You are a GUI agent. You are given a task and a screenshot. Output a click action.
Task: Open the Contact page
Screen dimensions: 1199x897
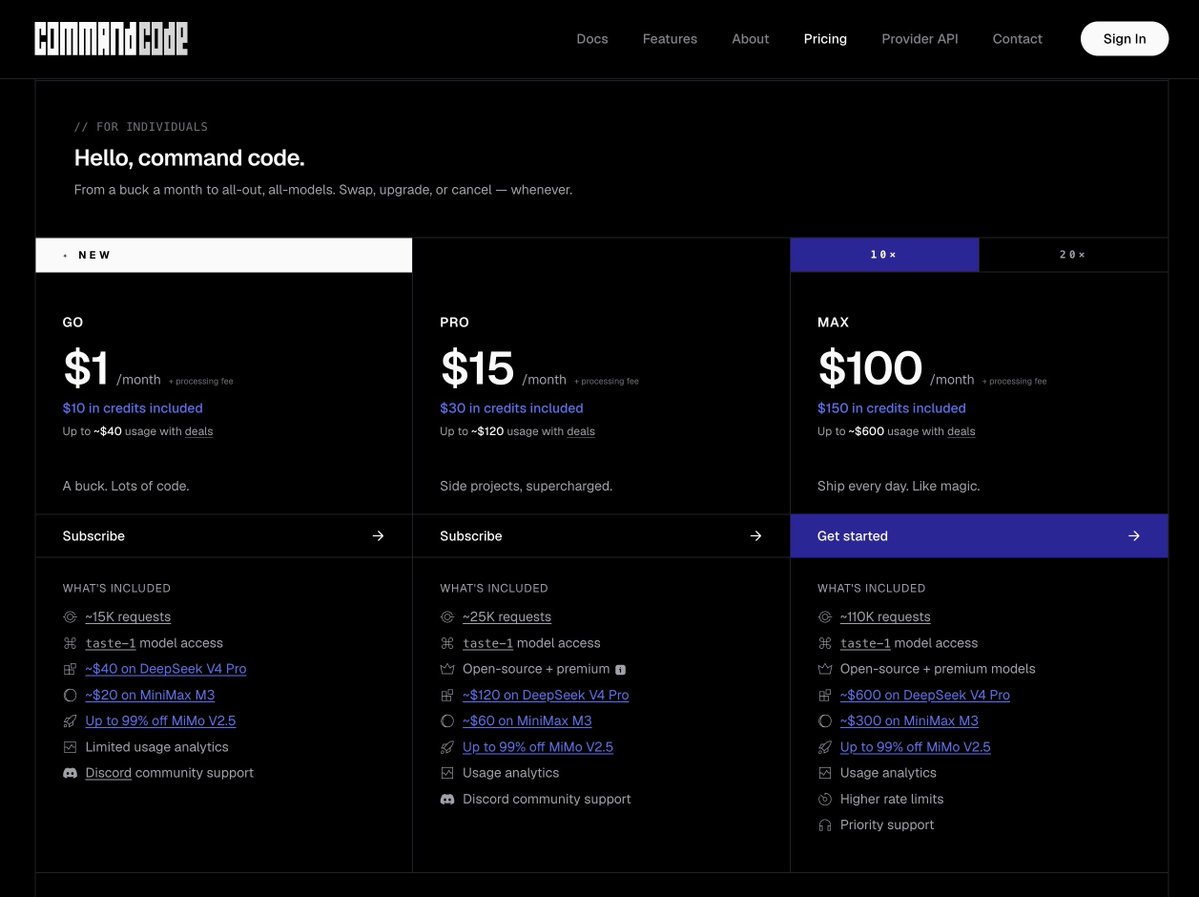pyautogui.click(x=1017, y=39)
